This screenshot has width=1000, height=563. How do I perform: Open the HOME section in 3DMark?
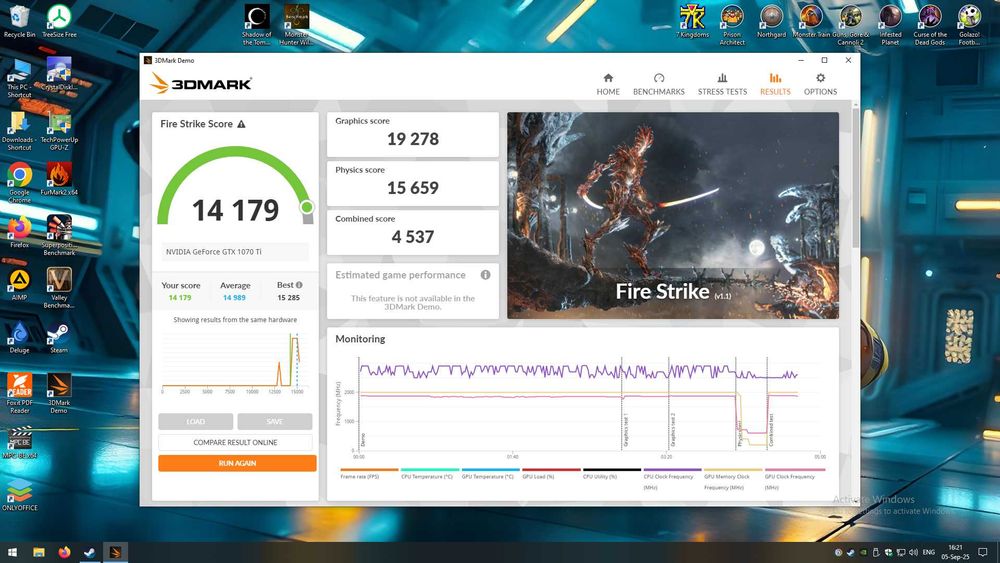pyautogui.click(x=608, y=84)
